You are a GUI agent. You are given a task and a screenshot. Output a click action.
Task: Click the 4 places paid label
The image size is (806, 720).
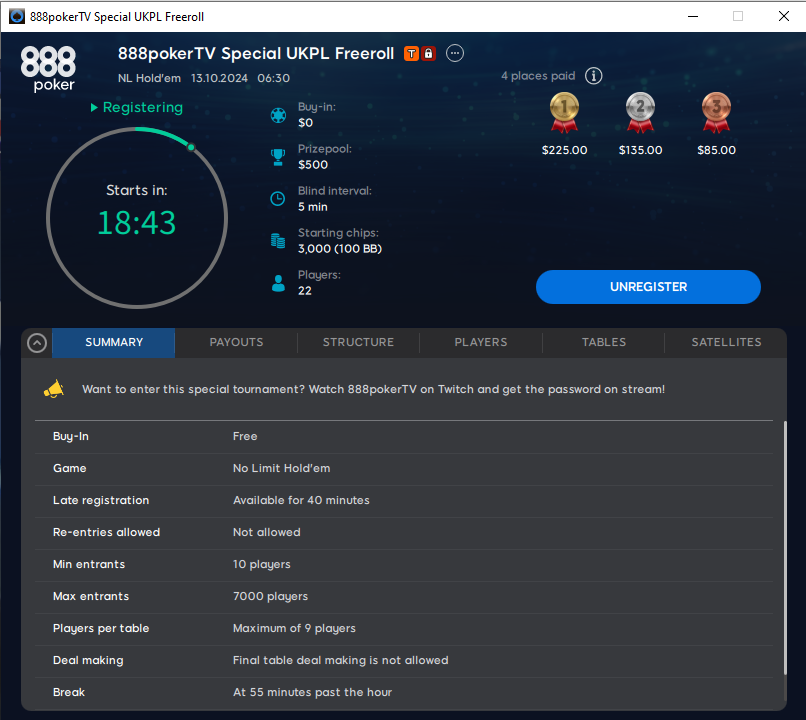point(538,76)
